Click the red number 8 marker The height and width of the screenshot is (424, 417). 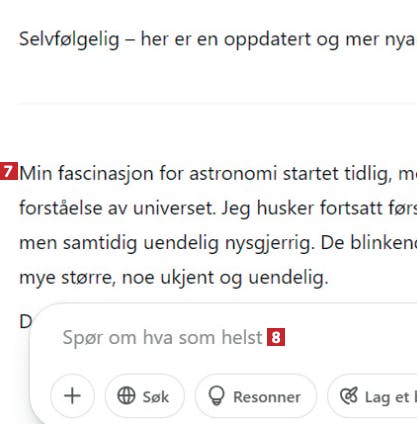[x=276, y=337]
